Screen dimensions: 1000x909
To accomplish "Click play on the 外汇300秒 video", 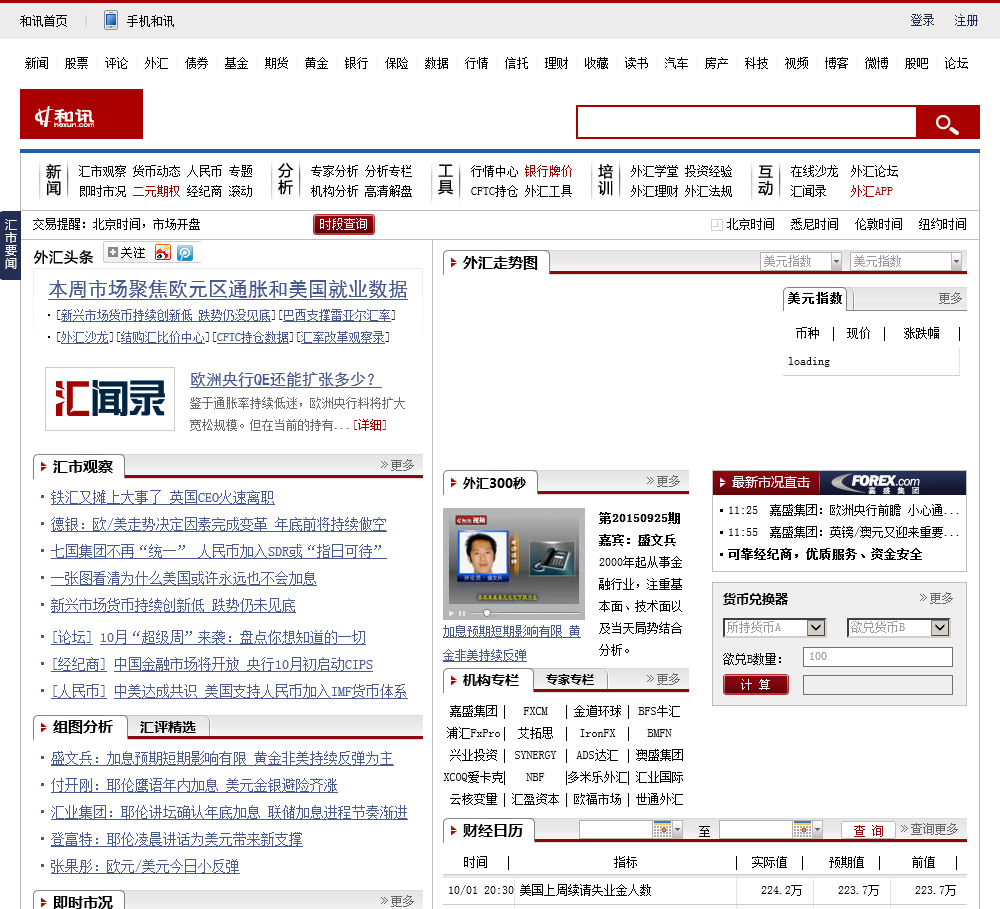I will click(x=452, y=613).
